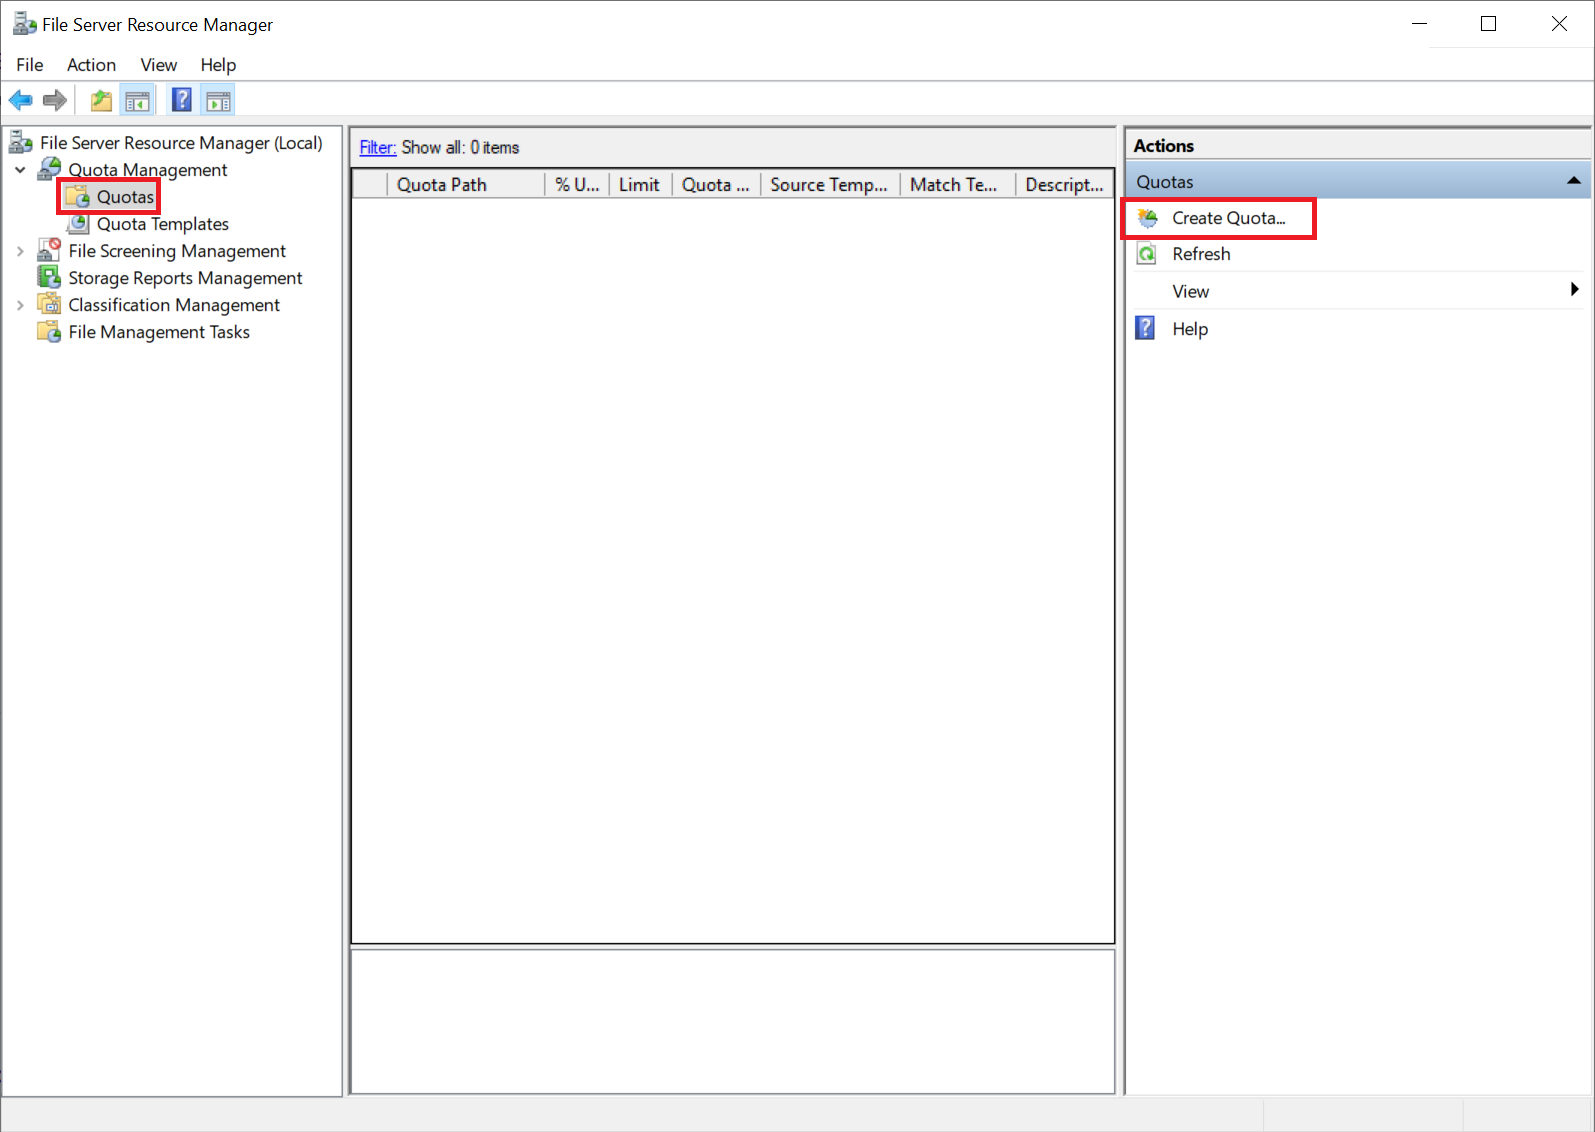Viewport: 1595px width, 1132px height.
Task: Sort by Quota Path column header
Action: point(465,184)
